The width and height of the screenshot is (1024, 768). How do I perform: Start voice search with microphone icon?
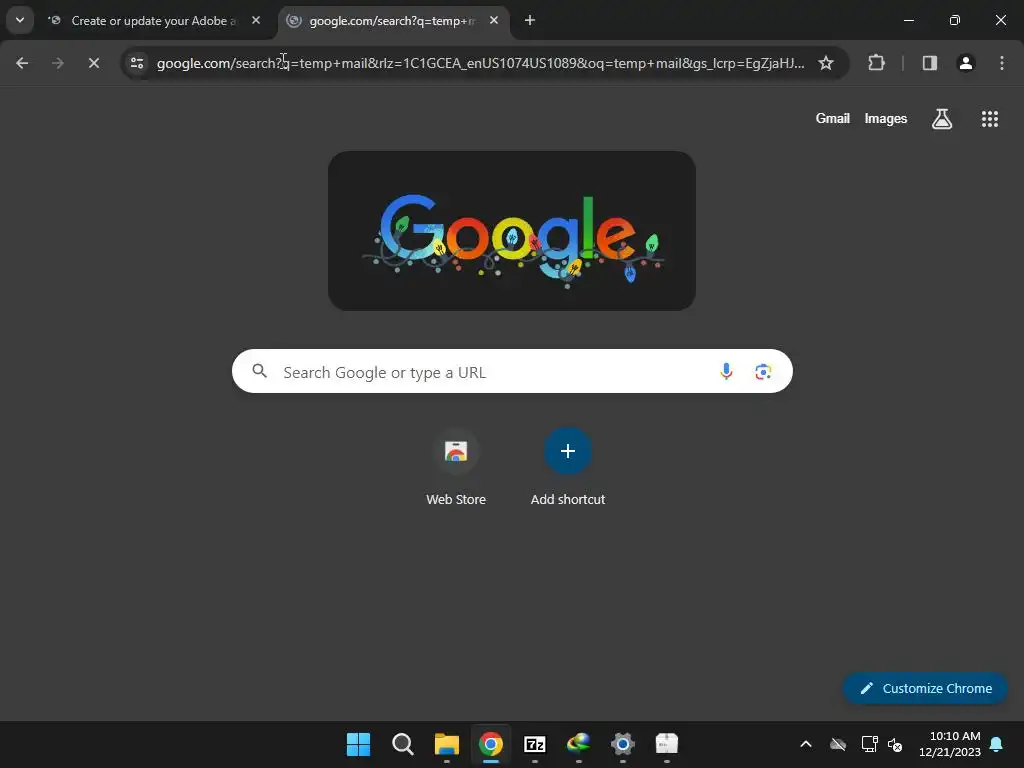click(x=726, y=372)
